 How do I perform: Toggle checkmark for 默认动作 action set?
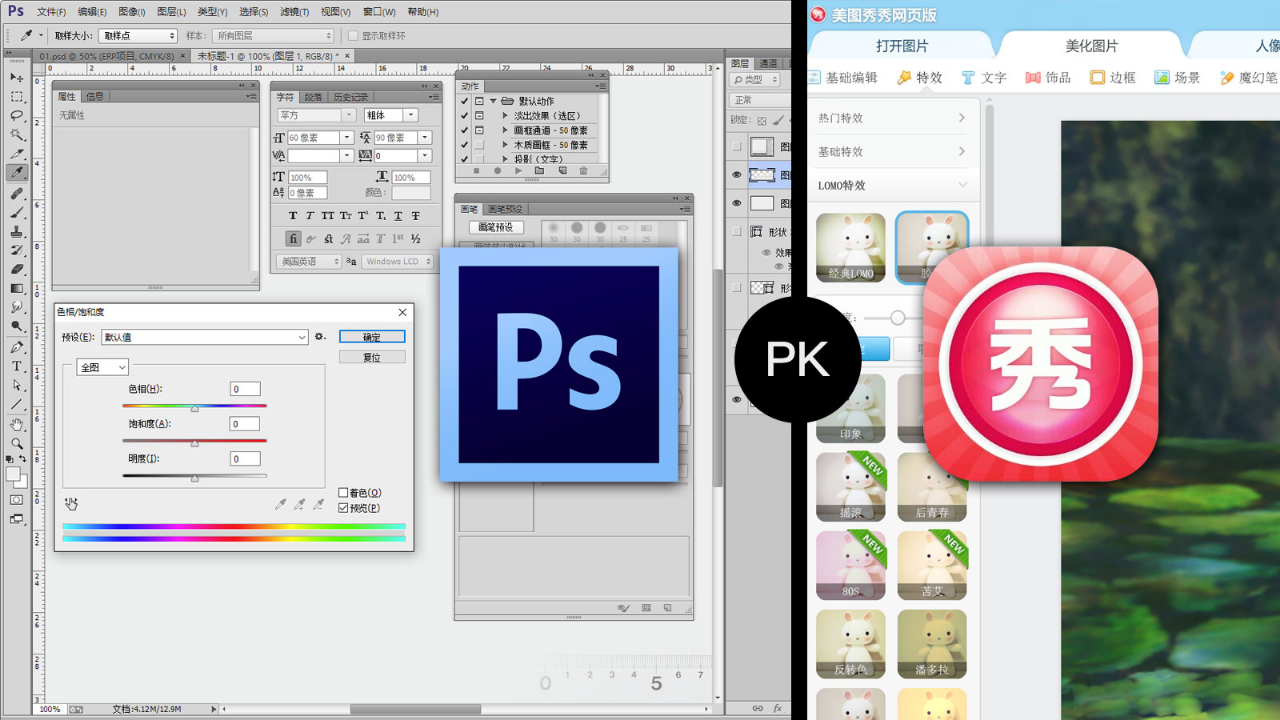coord(464,101)
